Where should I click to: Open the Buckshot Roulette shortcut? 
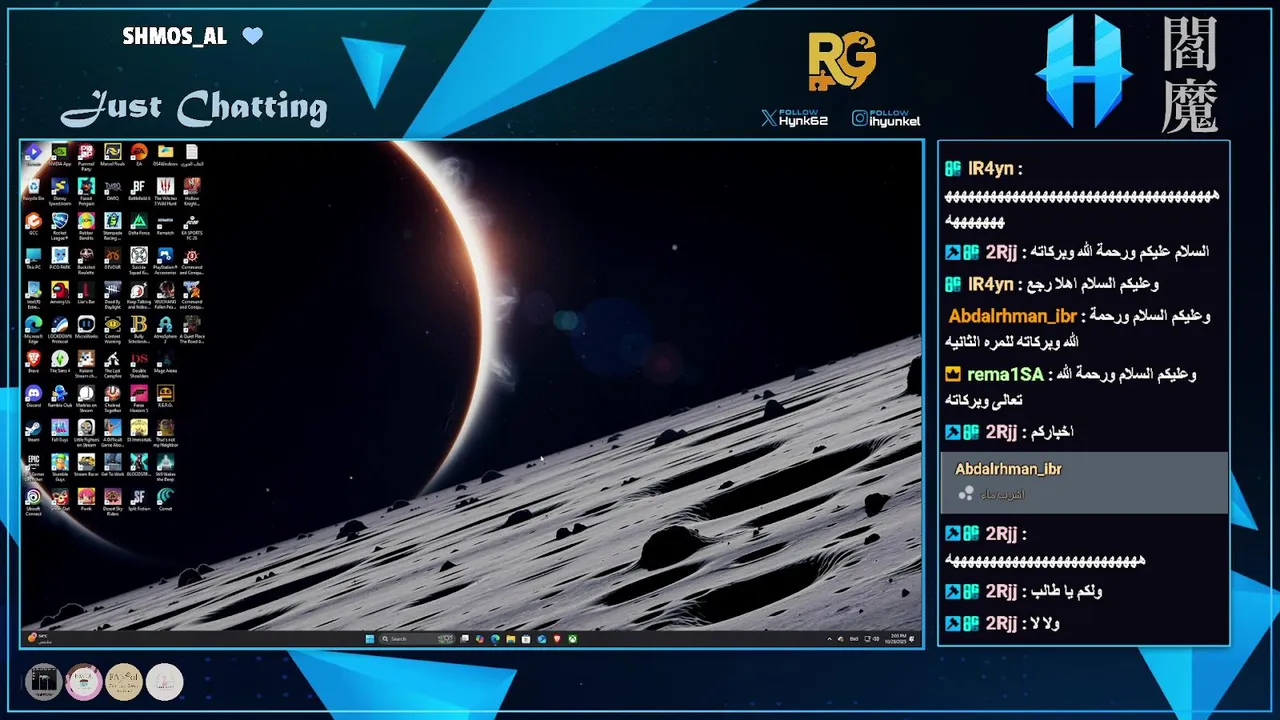click(86, 259)
